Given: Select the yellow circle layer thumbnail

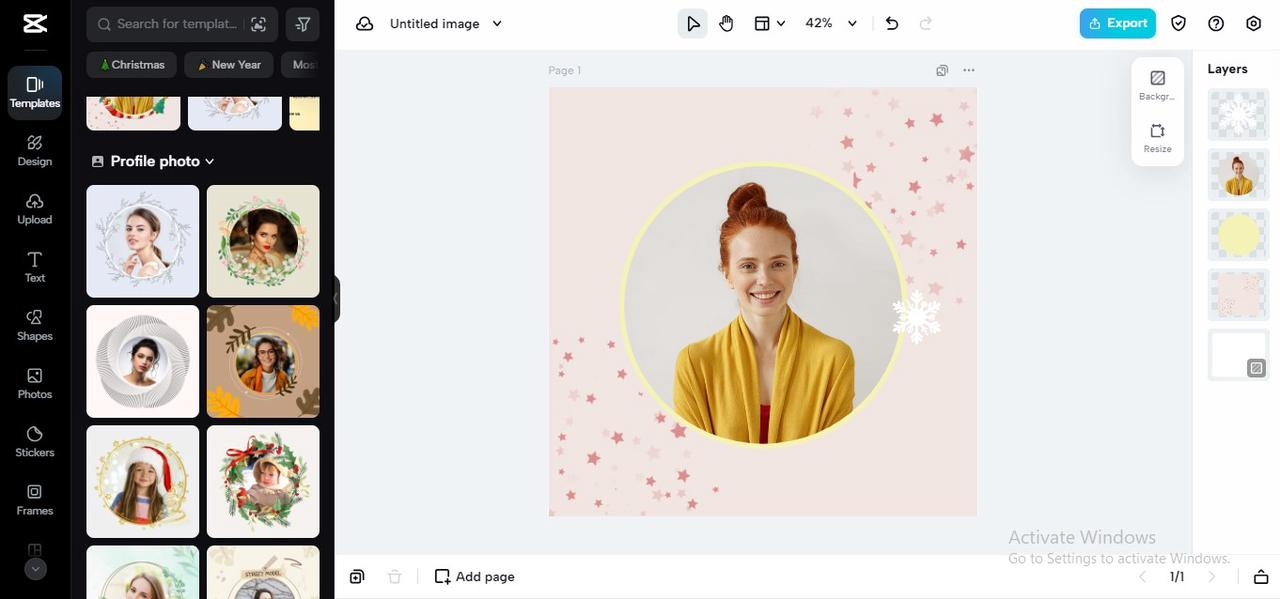Looking at the screenshot, I should [1238, 235].
